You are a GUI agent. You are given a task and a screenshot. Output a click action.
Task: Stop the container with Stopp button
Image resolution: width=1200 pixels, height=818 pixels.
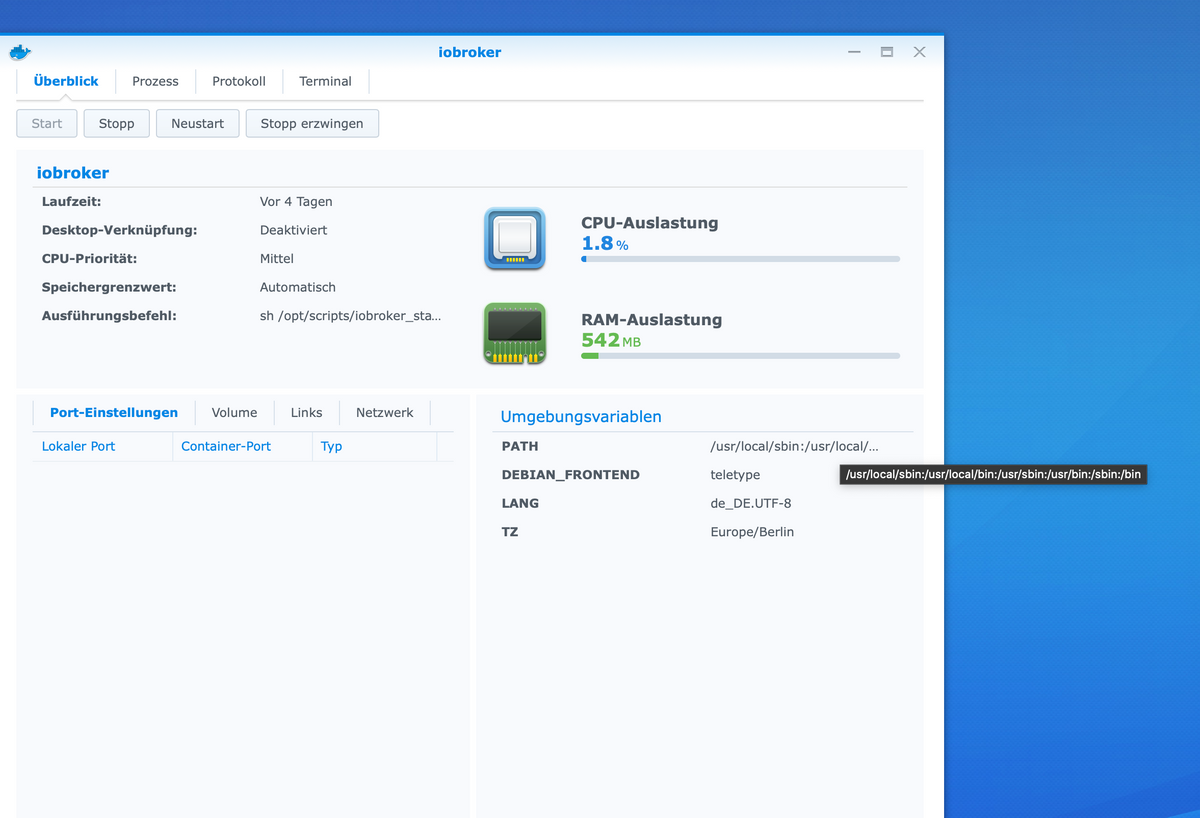[117, 124]
